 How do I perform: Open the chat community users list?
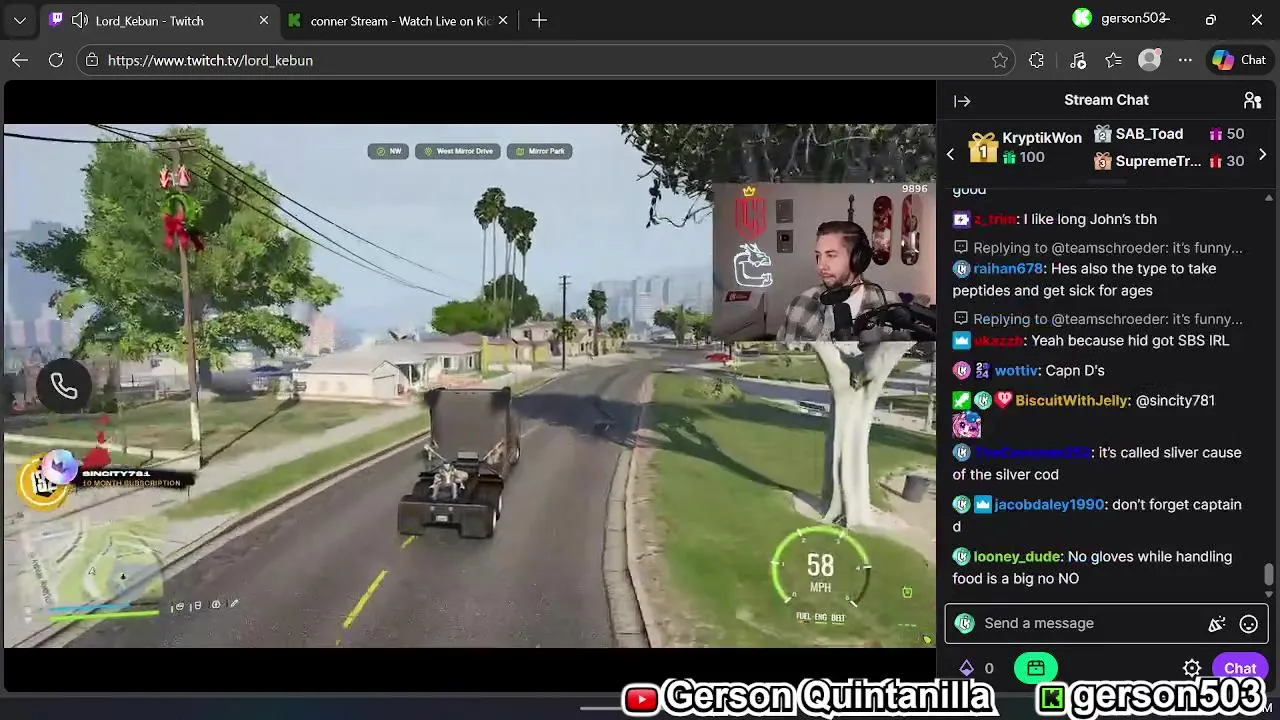(1252, 101)
